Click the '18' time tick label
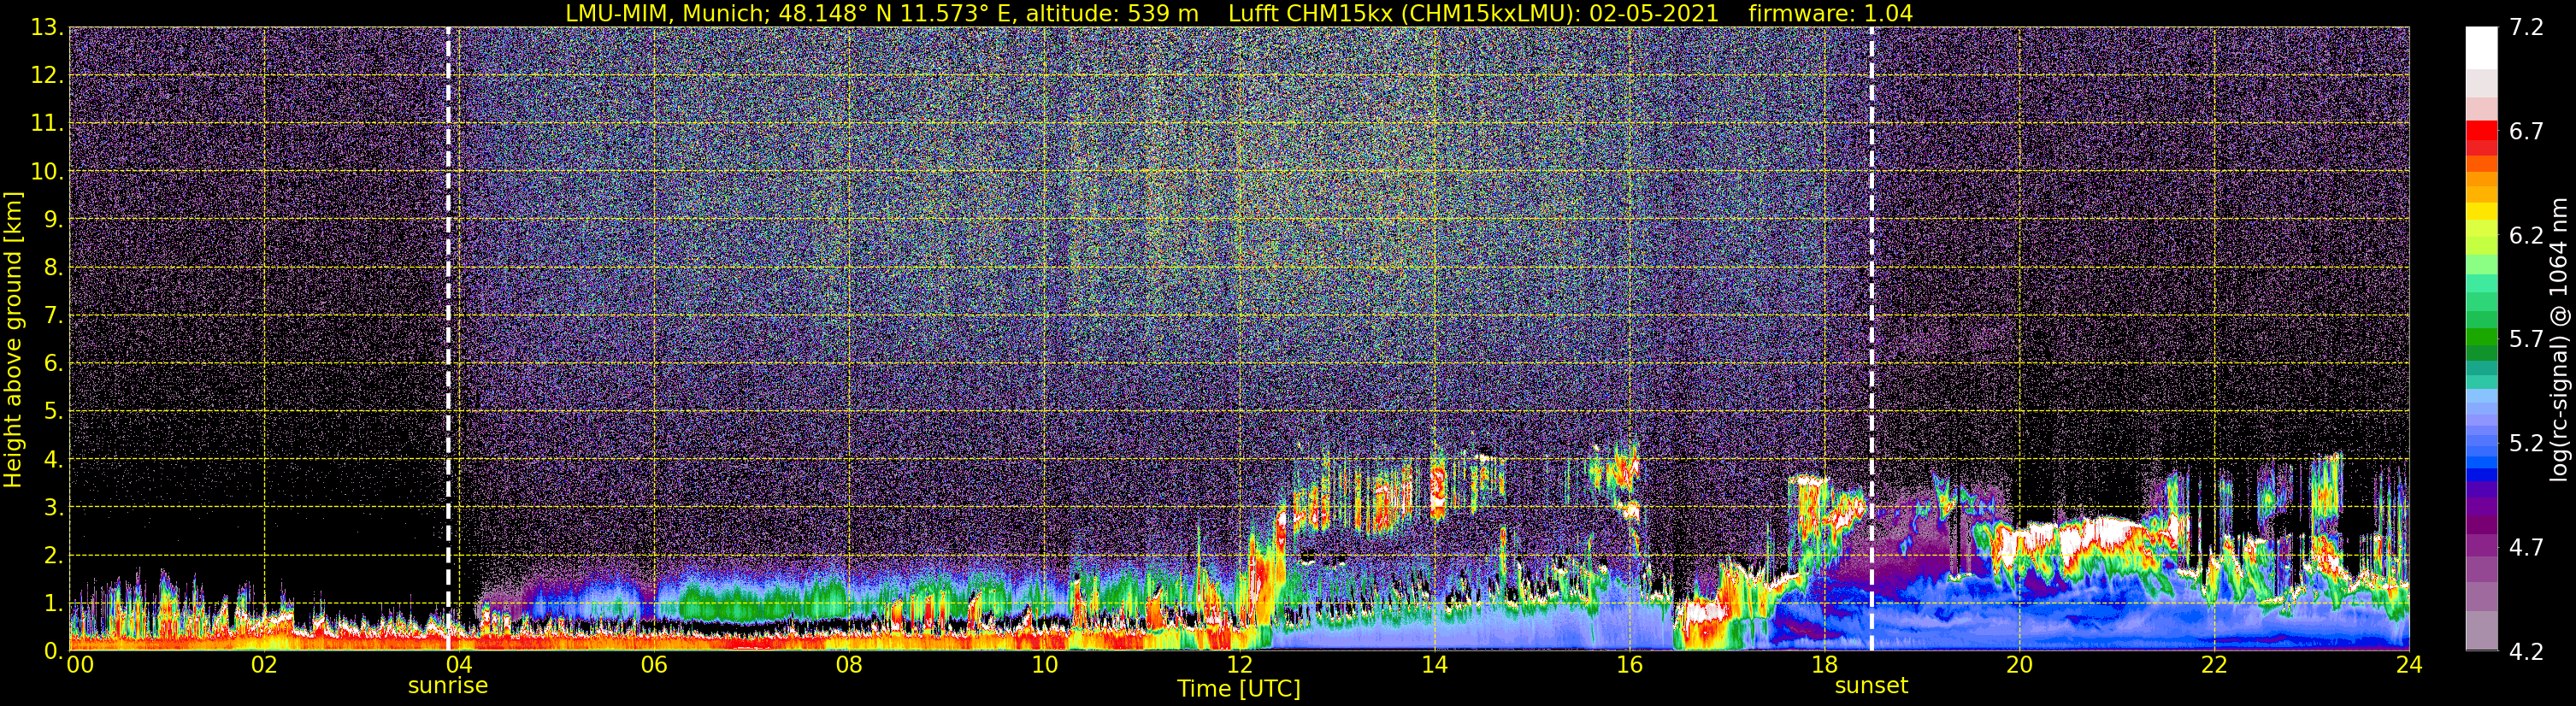Image resolution: width=2576 pixels, height=706 pixels. tap(1824, 666)
